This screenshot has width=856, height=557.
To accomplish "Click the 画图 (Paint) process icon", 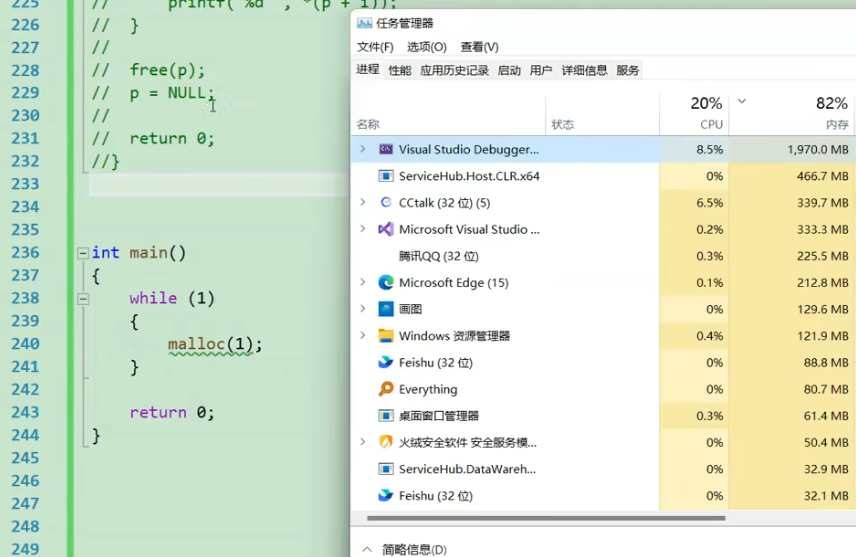I will click(x=386, y=309).
